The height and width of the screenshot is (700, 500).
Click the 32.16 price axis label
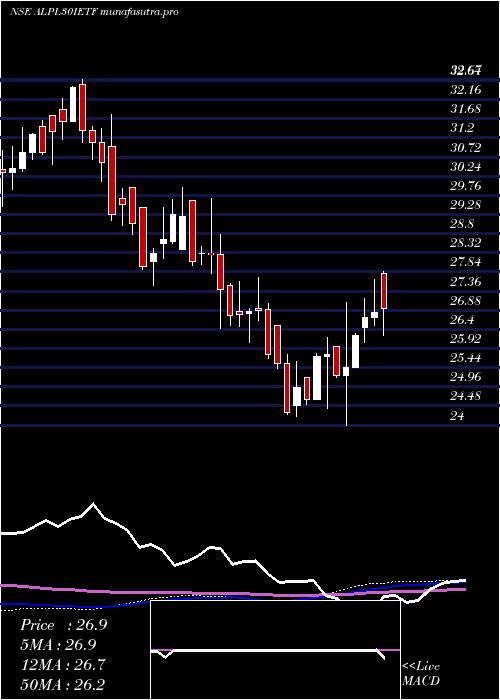click(466, 90)
